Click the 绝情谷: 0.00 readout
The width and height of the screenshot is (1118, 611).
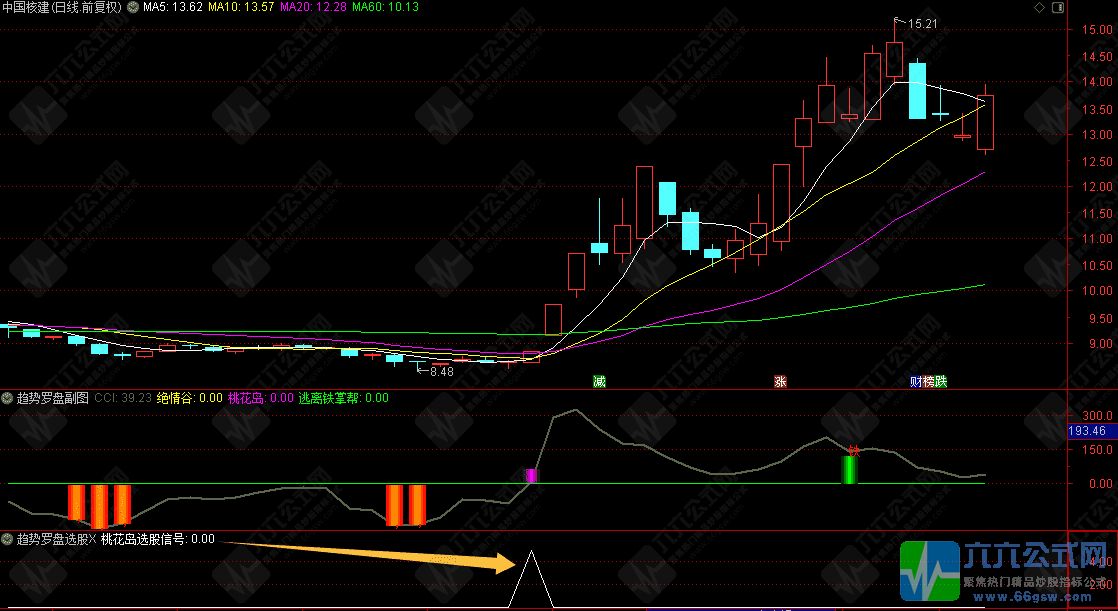pos(190,398)
